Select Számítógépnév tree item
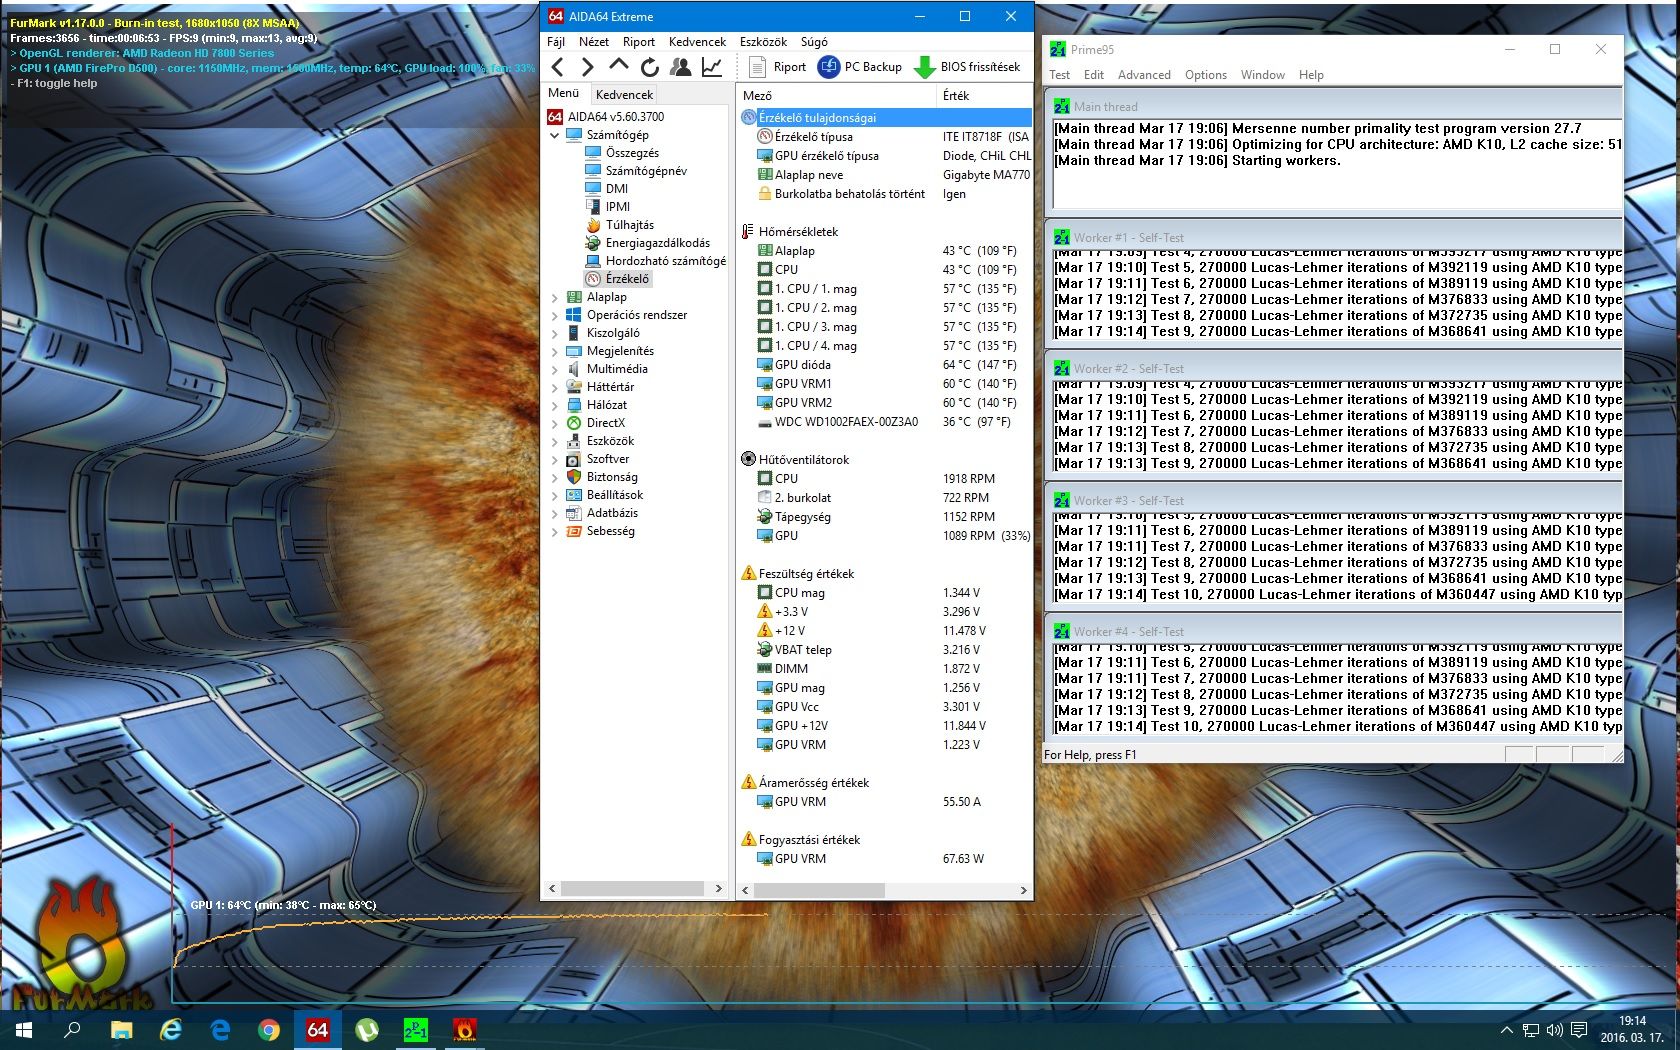 coord(646,171)
